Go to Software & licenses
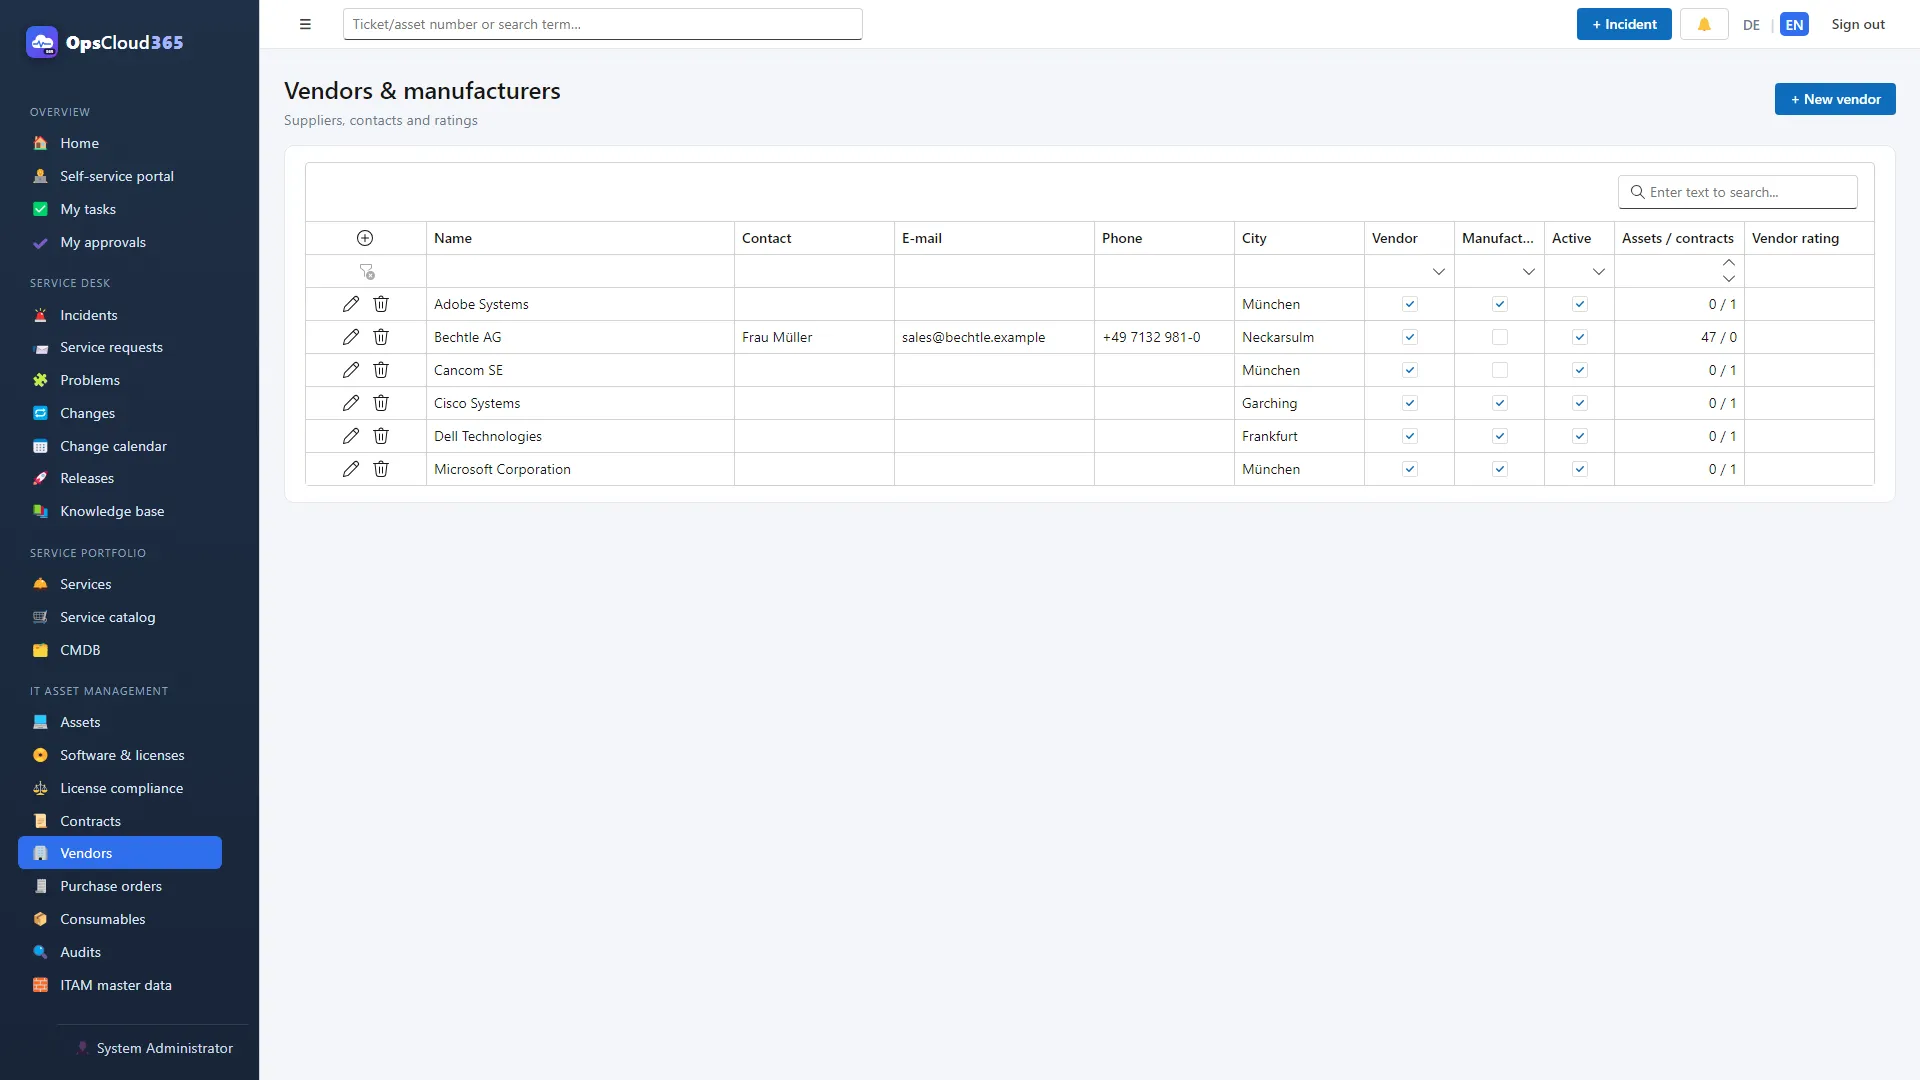This screenshot has width=1920, height=1080. coord(122,755)
